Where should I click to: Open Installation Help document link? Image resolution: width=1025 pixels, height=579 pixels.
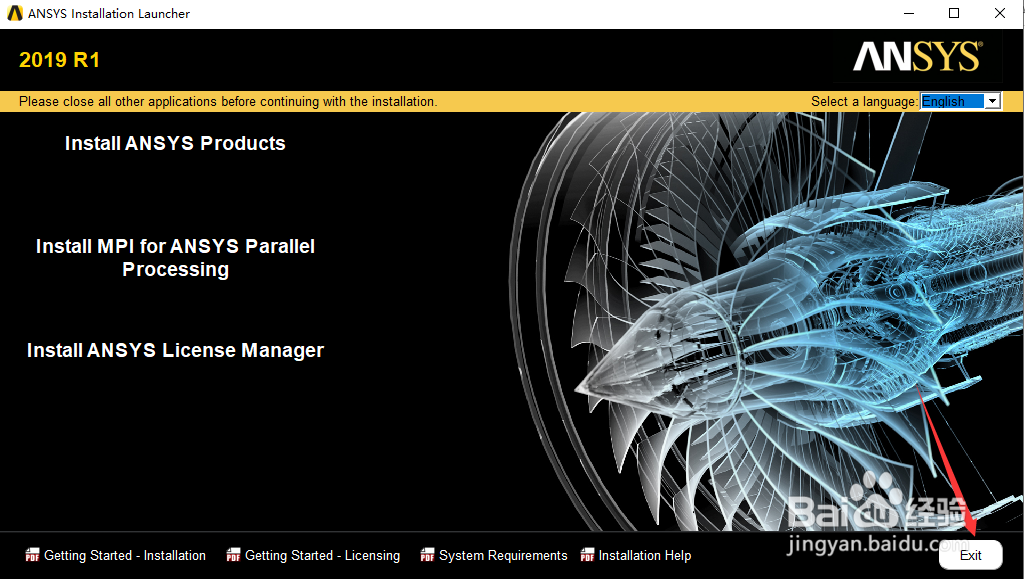pos(645,555)
